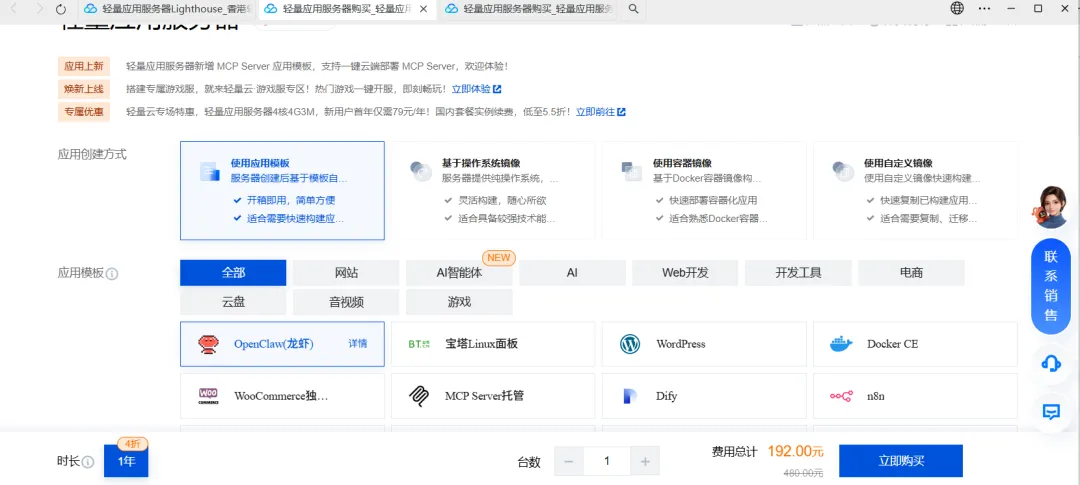Image resolution: width=1080 pixels, height=485 pixels.
Task: Open the 详情 link for OpenClaw
Action: point(357,344)
